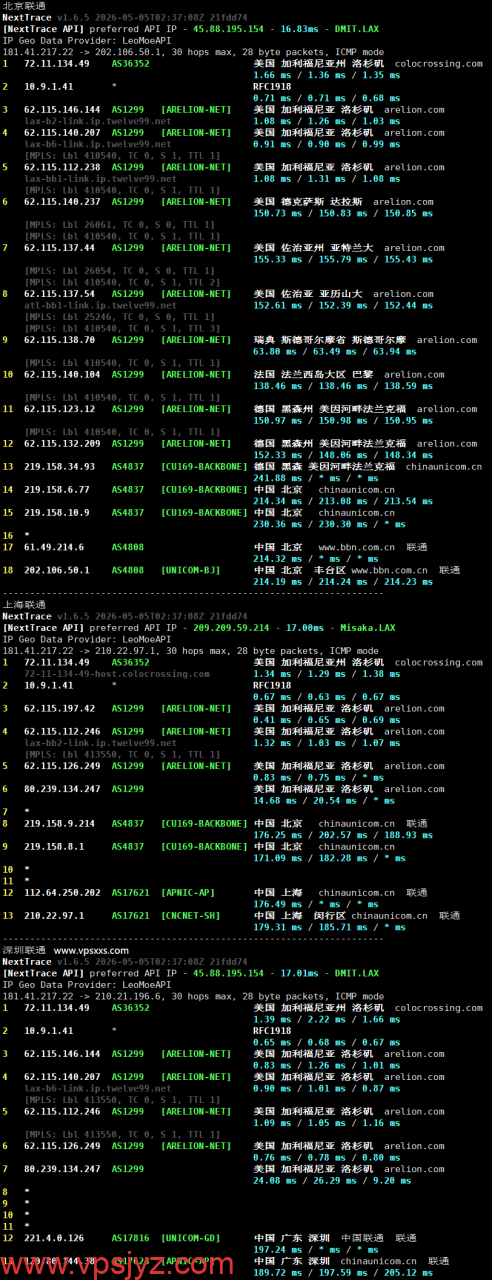Click the 'AS17816' number
The width and height of the screenshot is (492, 1280).
click(x=130, y=1238)
